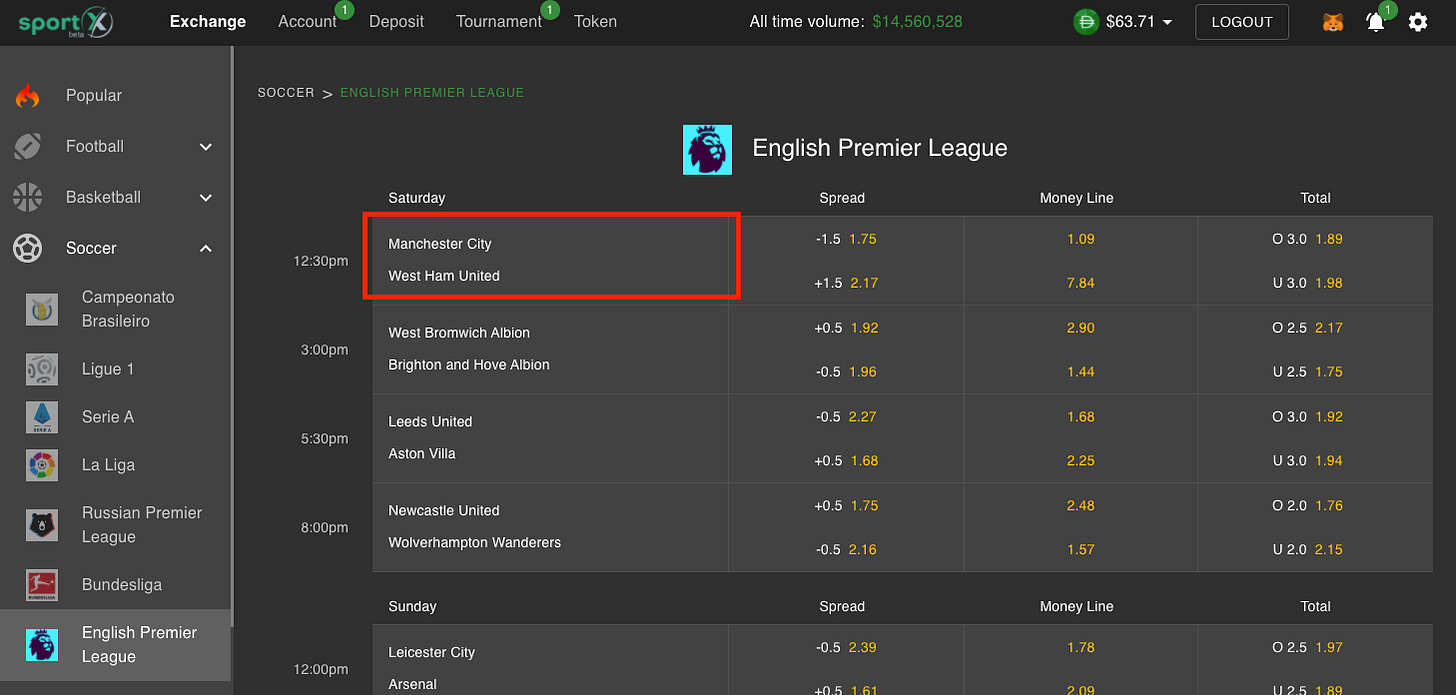Screen dimensions: 1456x695
Task: Open the Tournament tab
Action: 499,22
